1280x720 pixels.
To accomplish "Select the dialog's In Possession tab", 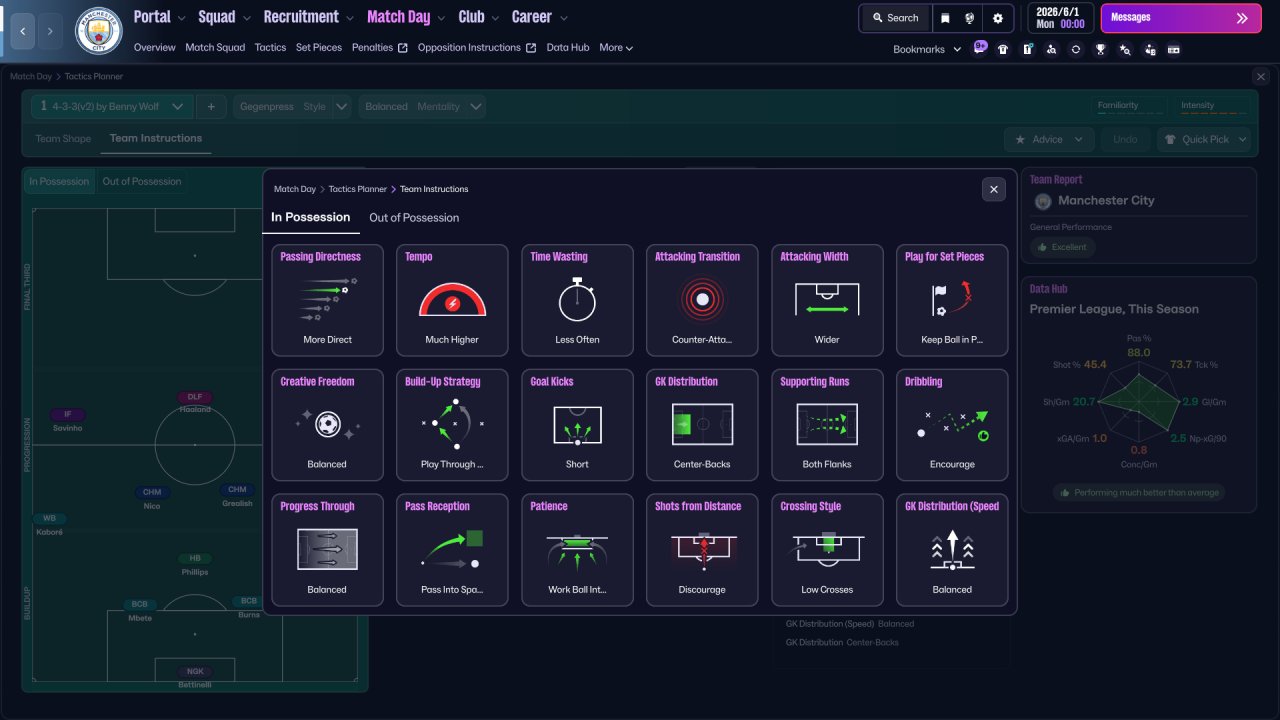I will 310,217.
